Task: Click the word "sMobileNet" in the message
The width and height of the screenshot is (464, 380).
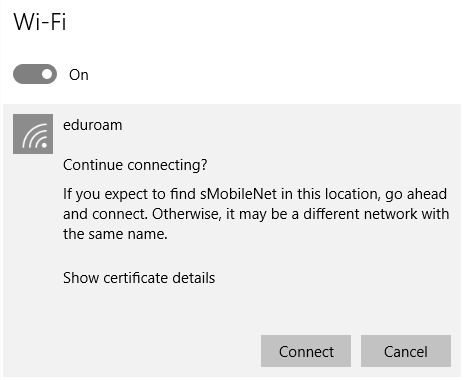Action: [x=238, y=194]
